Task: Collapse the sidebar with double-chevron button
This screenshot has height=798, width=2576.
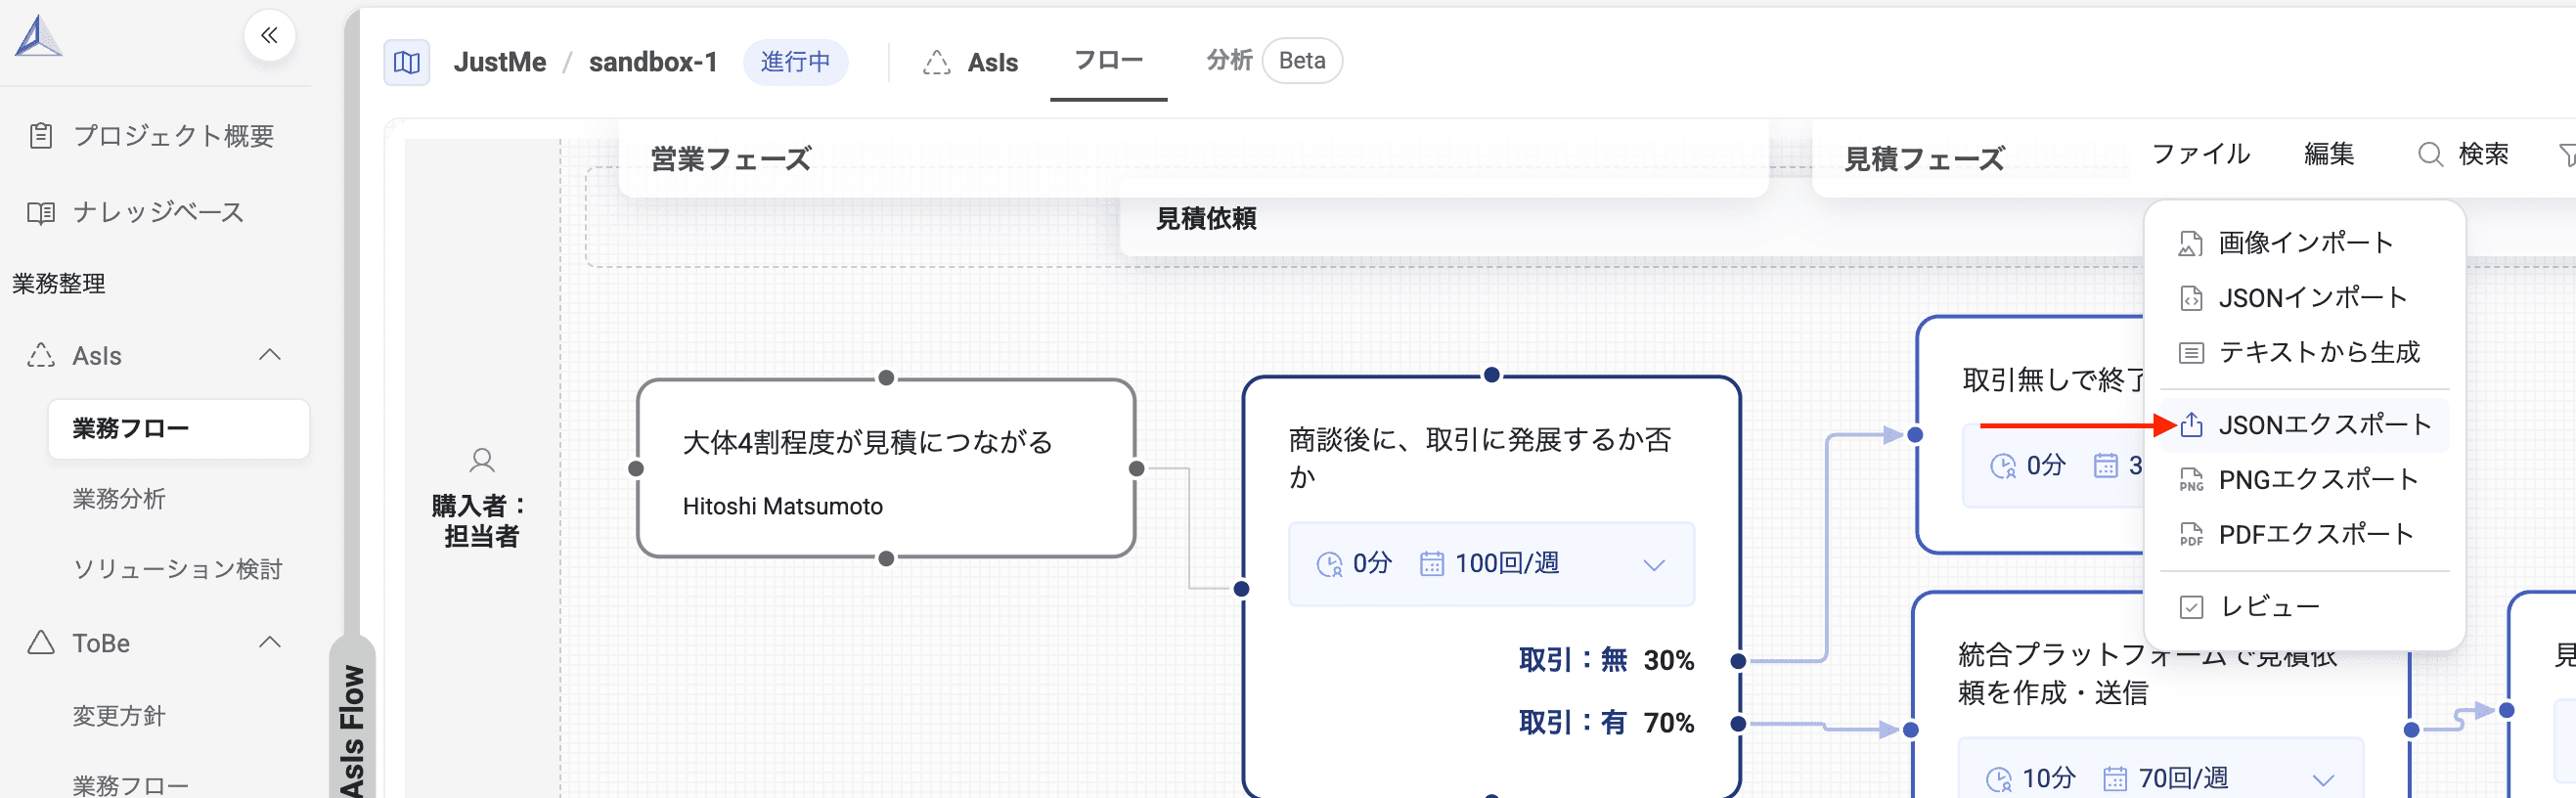Action: 269,36
